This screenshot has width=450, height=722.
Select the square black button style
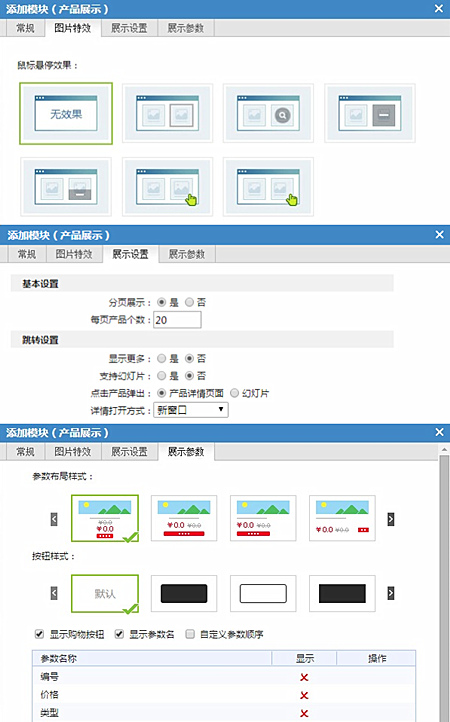(342, 594)
